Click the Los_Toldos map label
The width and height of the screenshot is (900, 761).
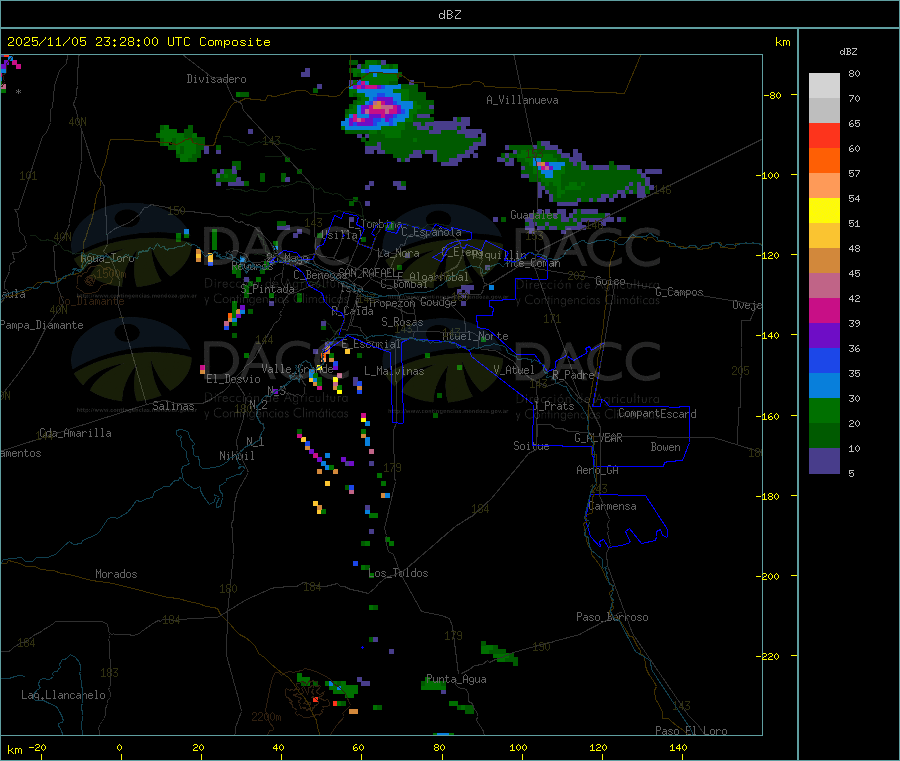[399, 573]
